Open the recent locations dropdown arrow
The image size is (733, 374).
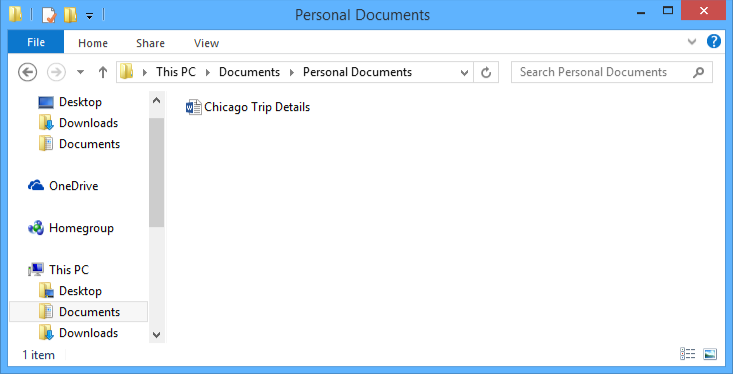pos(80,72)
